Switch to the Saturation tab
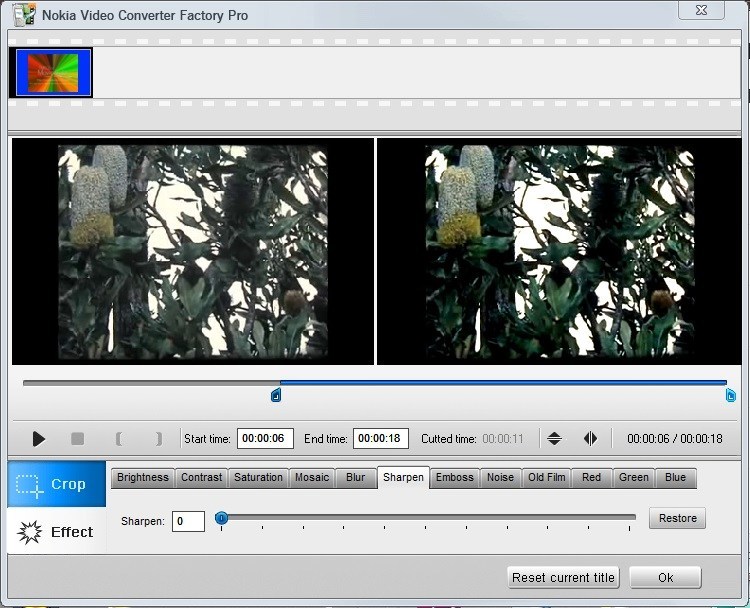The height and width of the screenshot is (608, 750). 258,477
